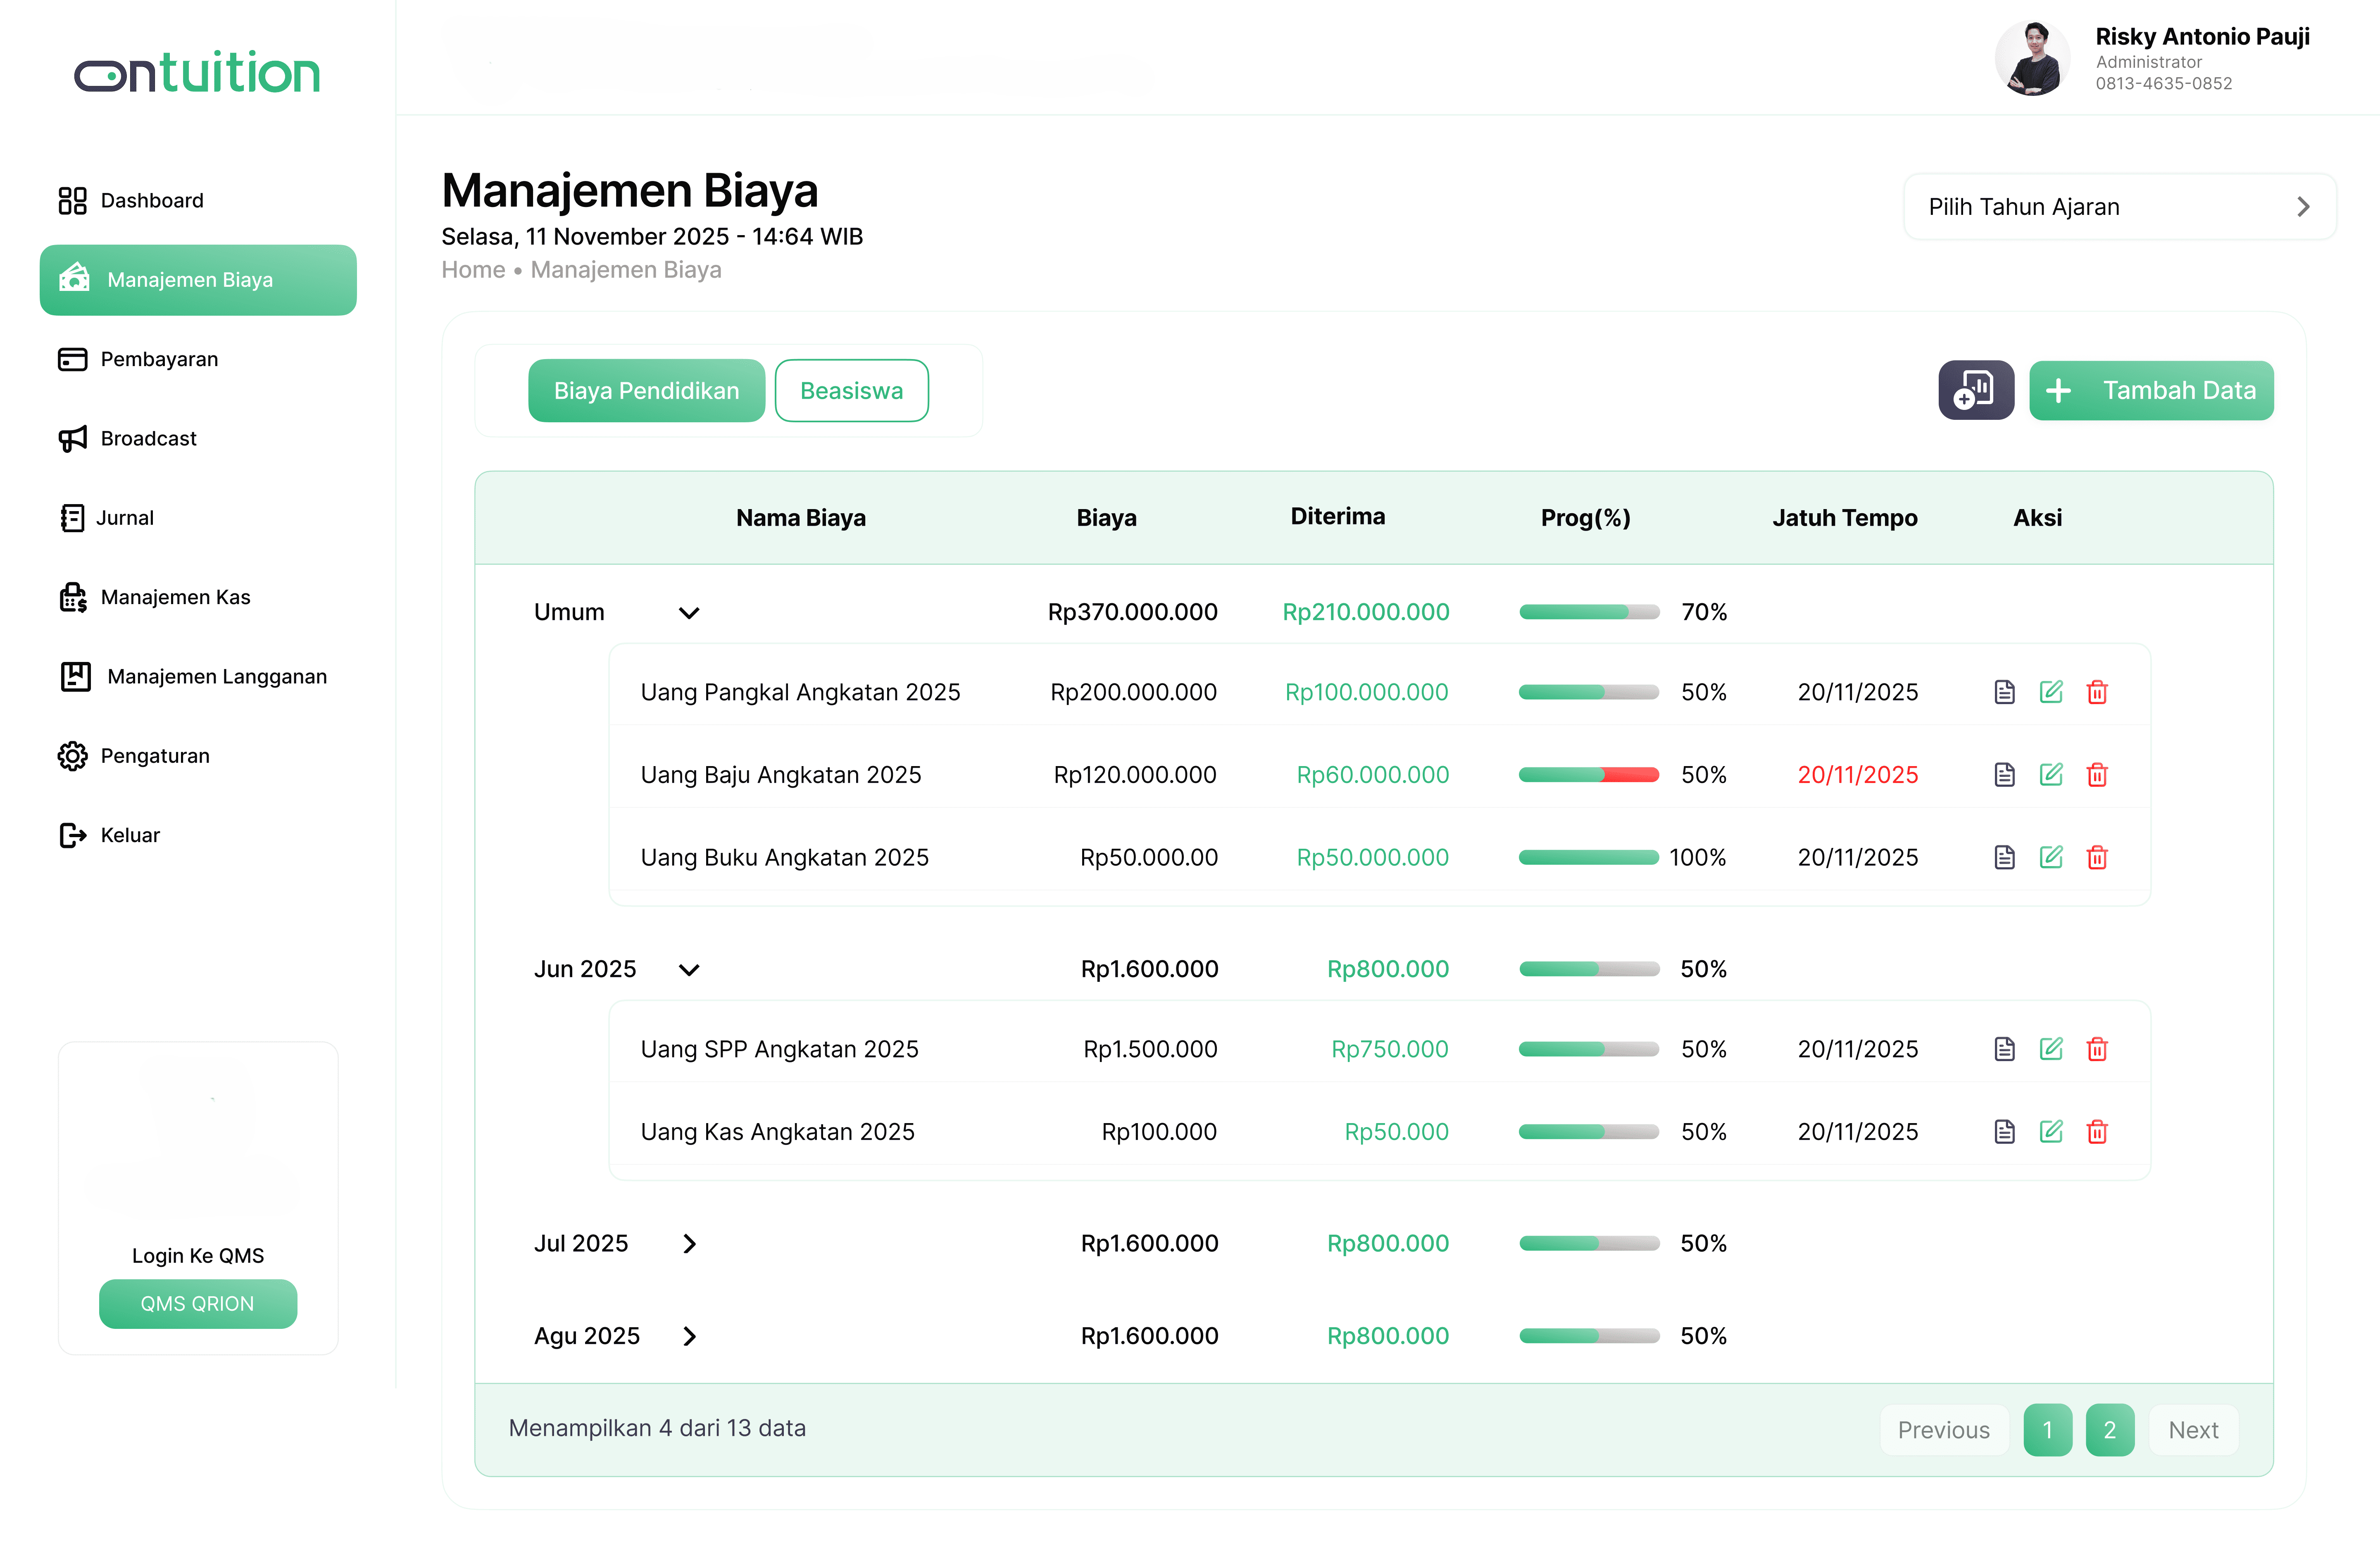Edit Uang SPP Angkatan 2025 row
The width and height of the screenshot is (2380, 1552).
pyautogui.click(x=2051, y=1049)
